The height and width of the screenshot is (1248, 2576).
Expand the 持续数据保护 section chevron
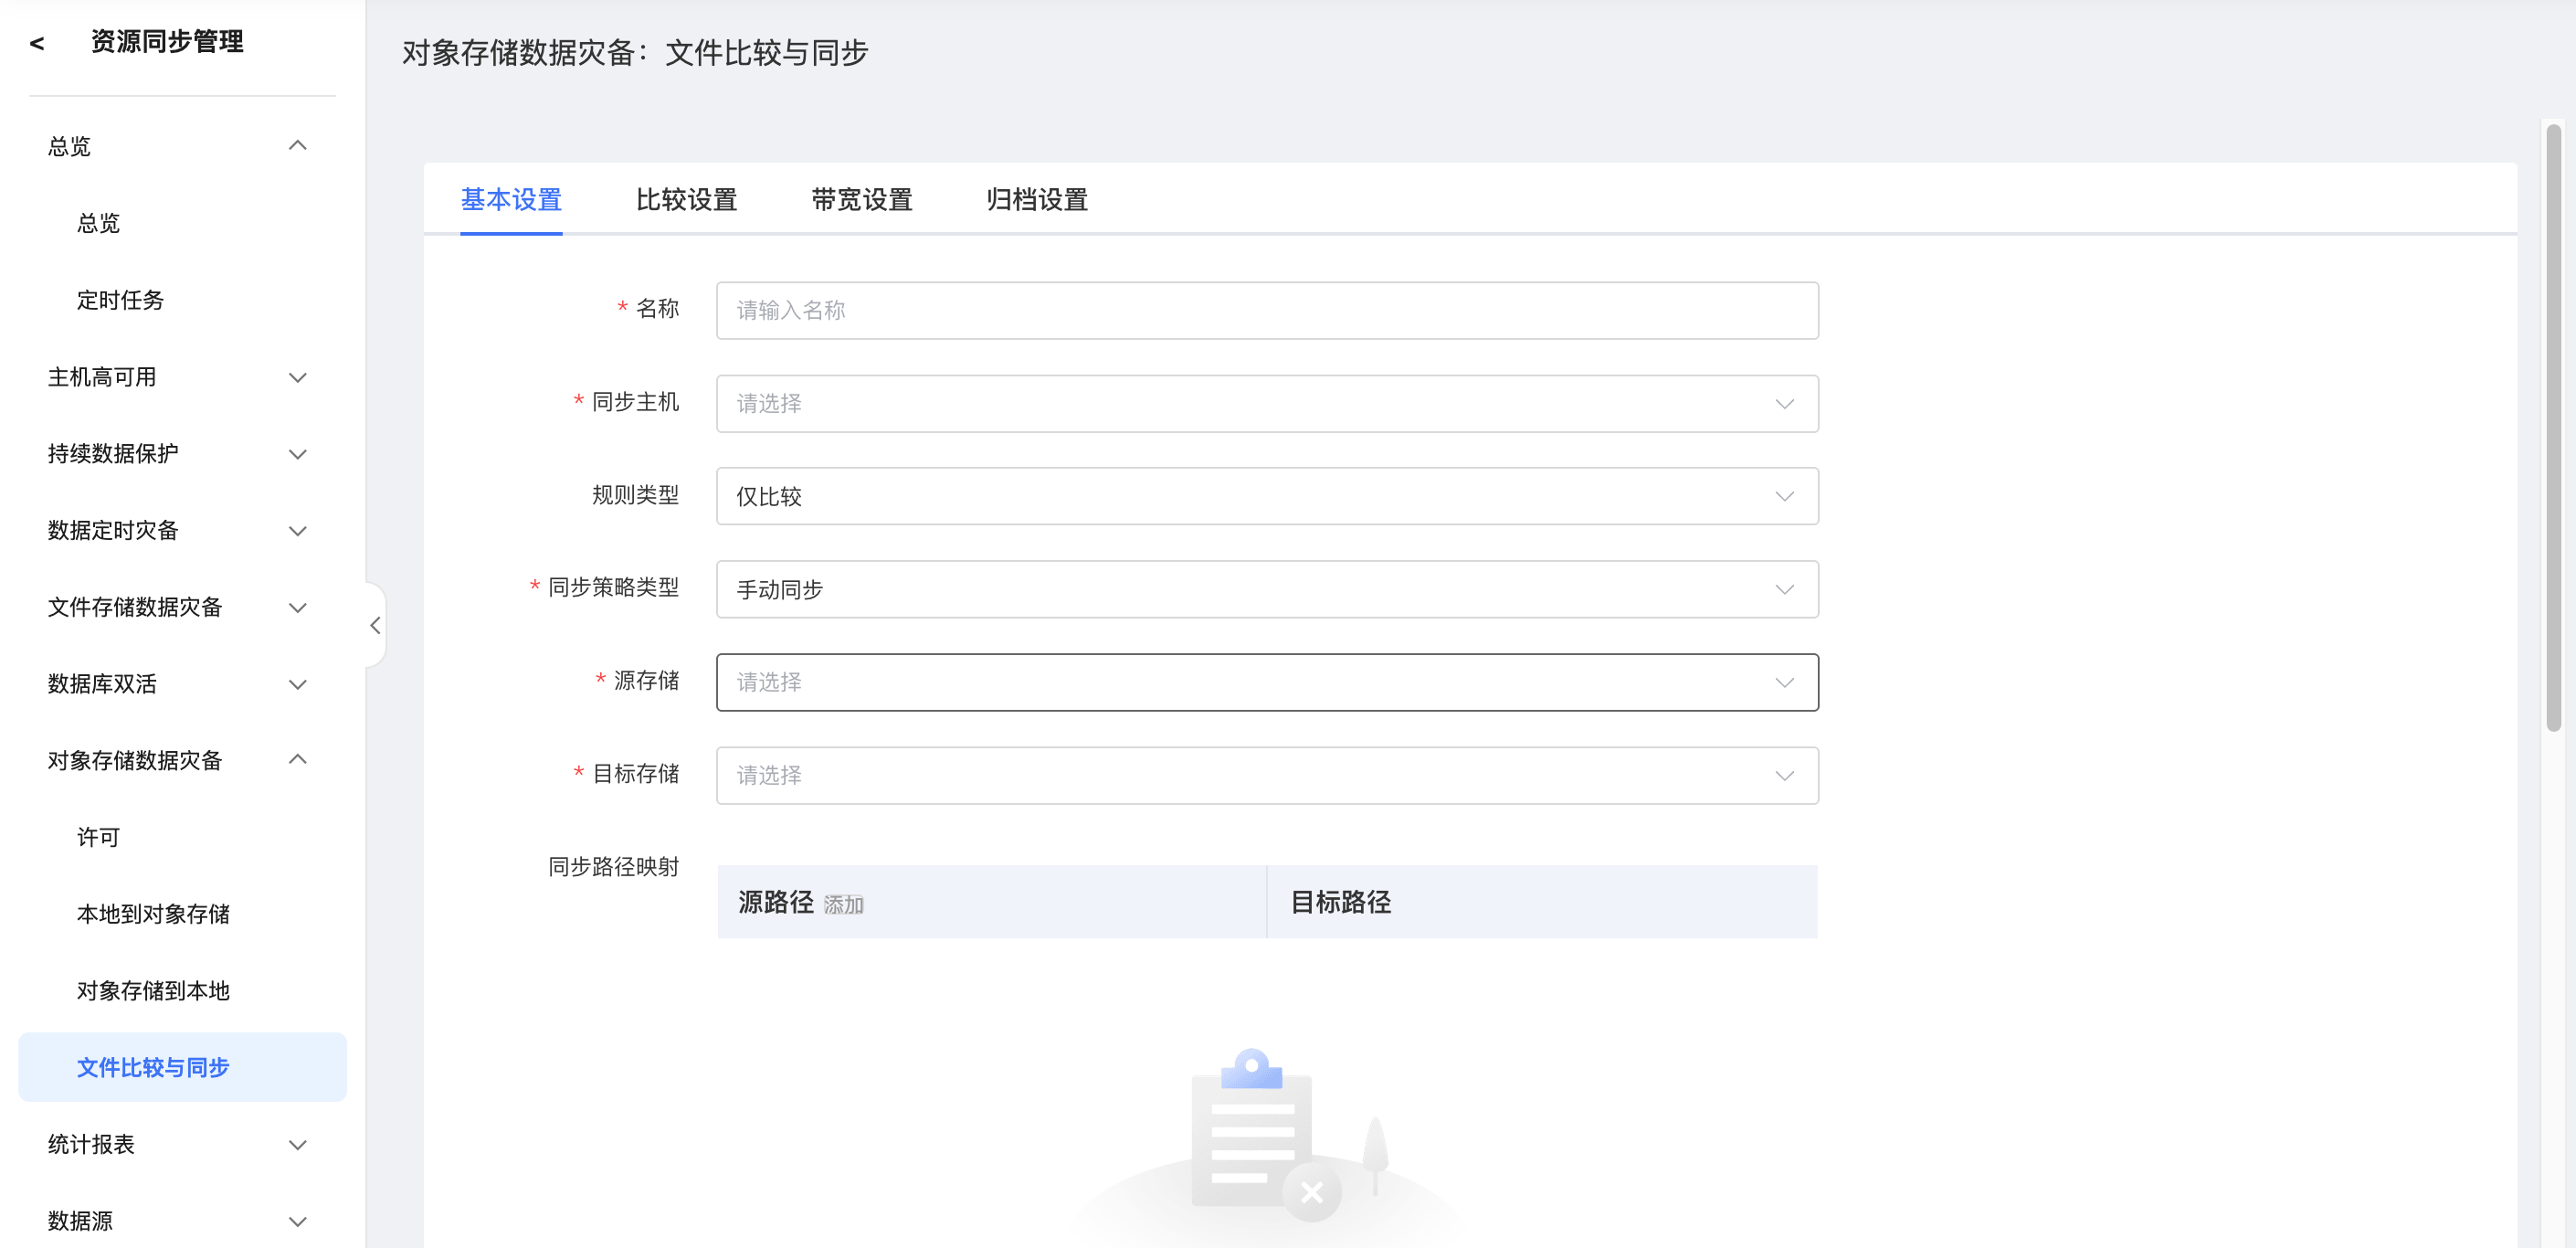(x=297, y=454)
